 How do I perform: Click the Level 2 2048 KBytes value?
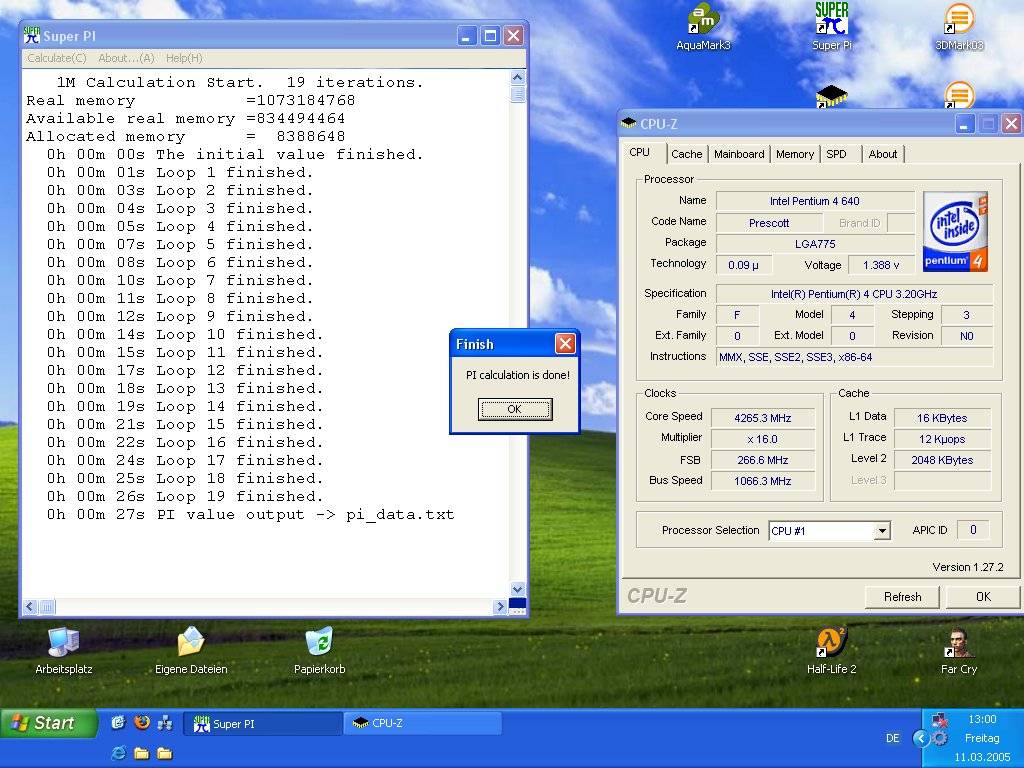942,460
